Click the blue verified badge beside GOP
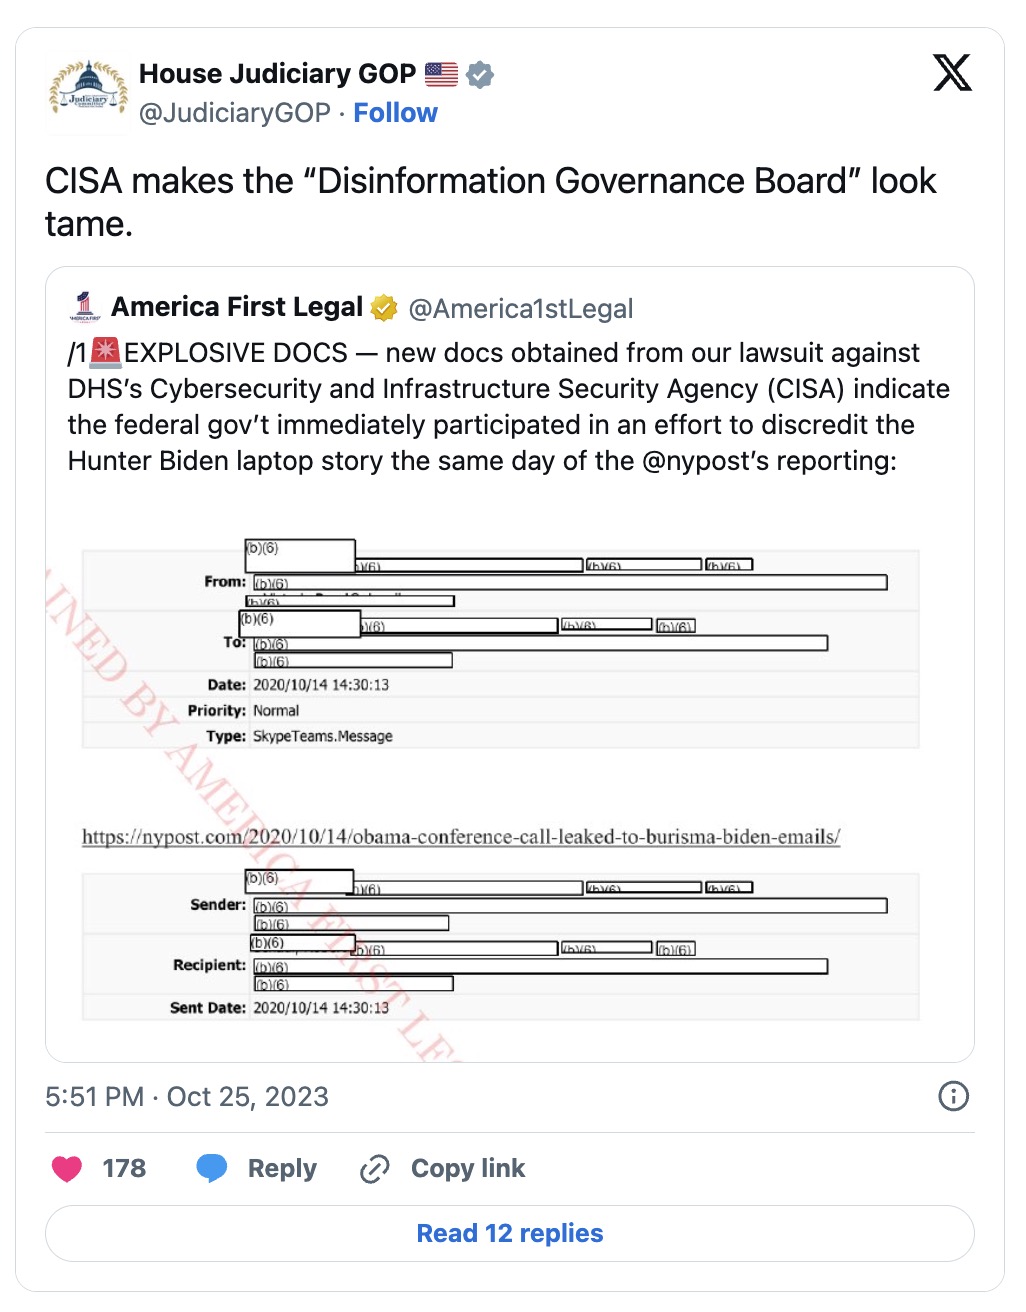The image size is (1026, 1312). (x=480, y=75)
